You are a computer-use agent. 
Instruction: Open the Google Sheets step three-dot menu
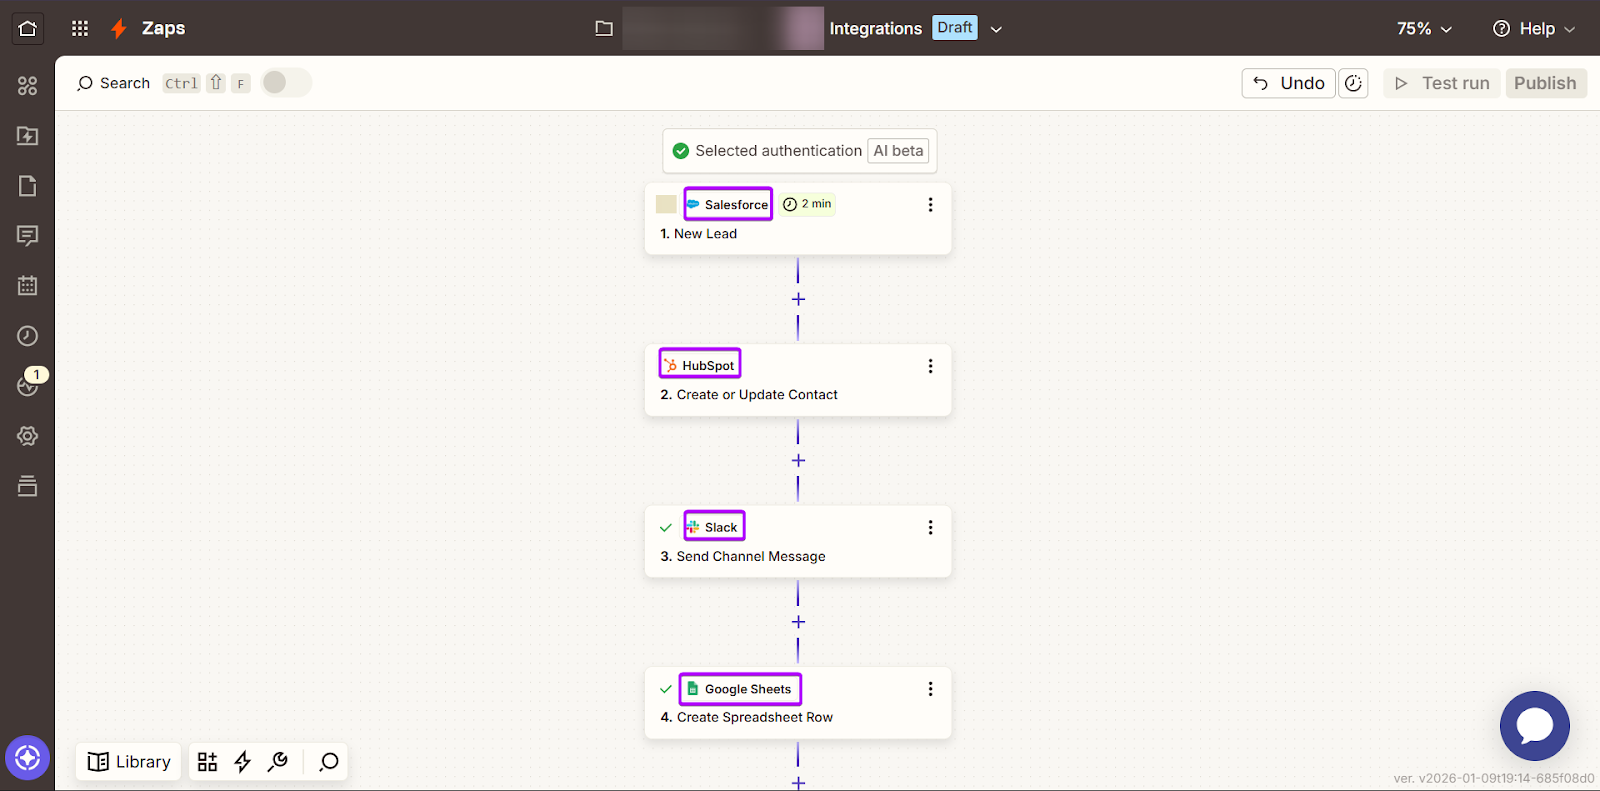click(x=930, y=689)
